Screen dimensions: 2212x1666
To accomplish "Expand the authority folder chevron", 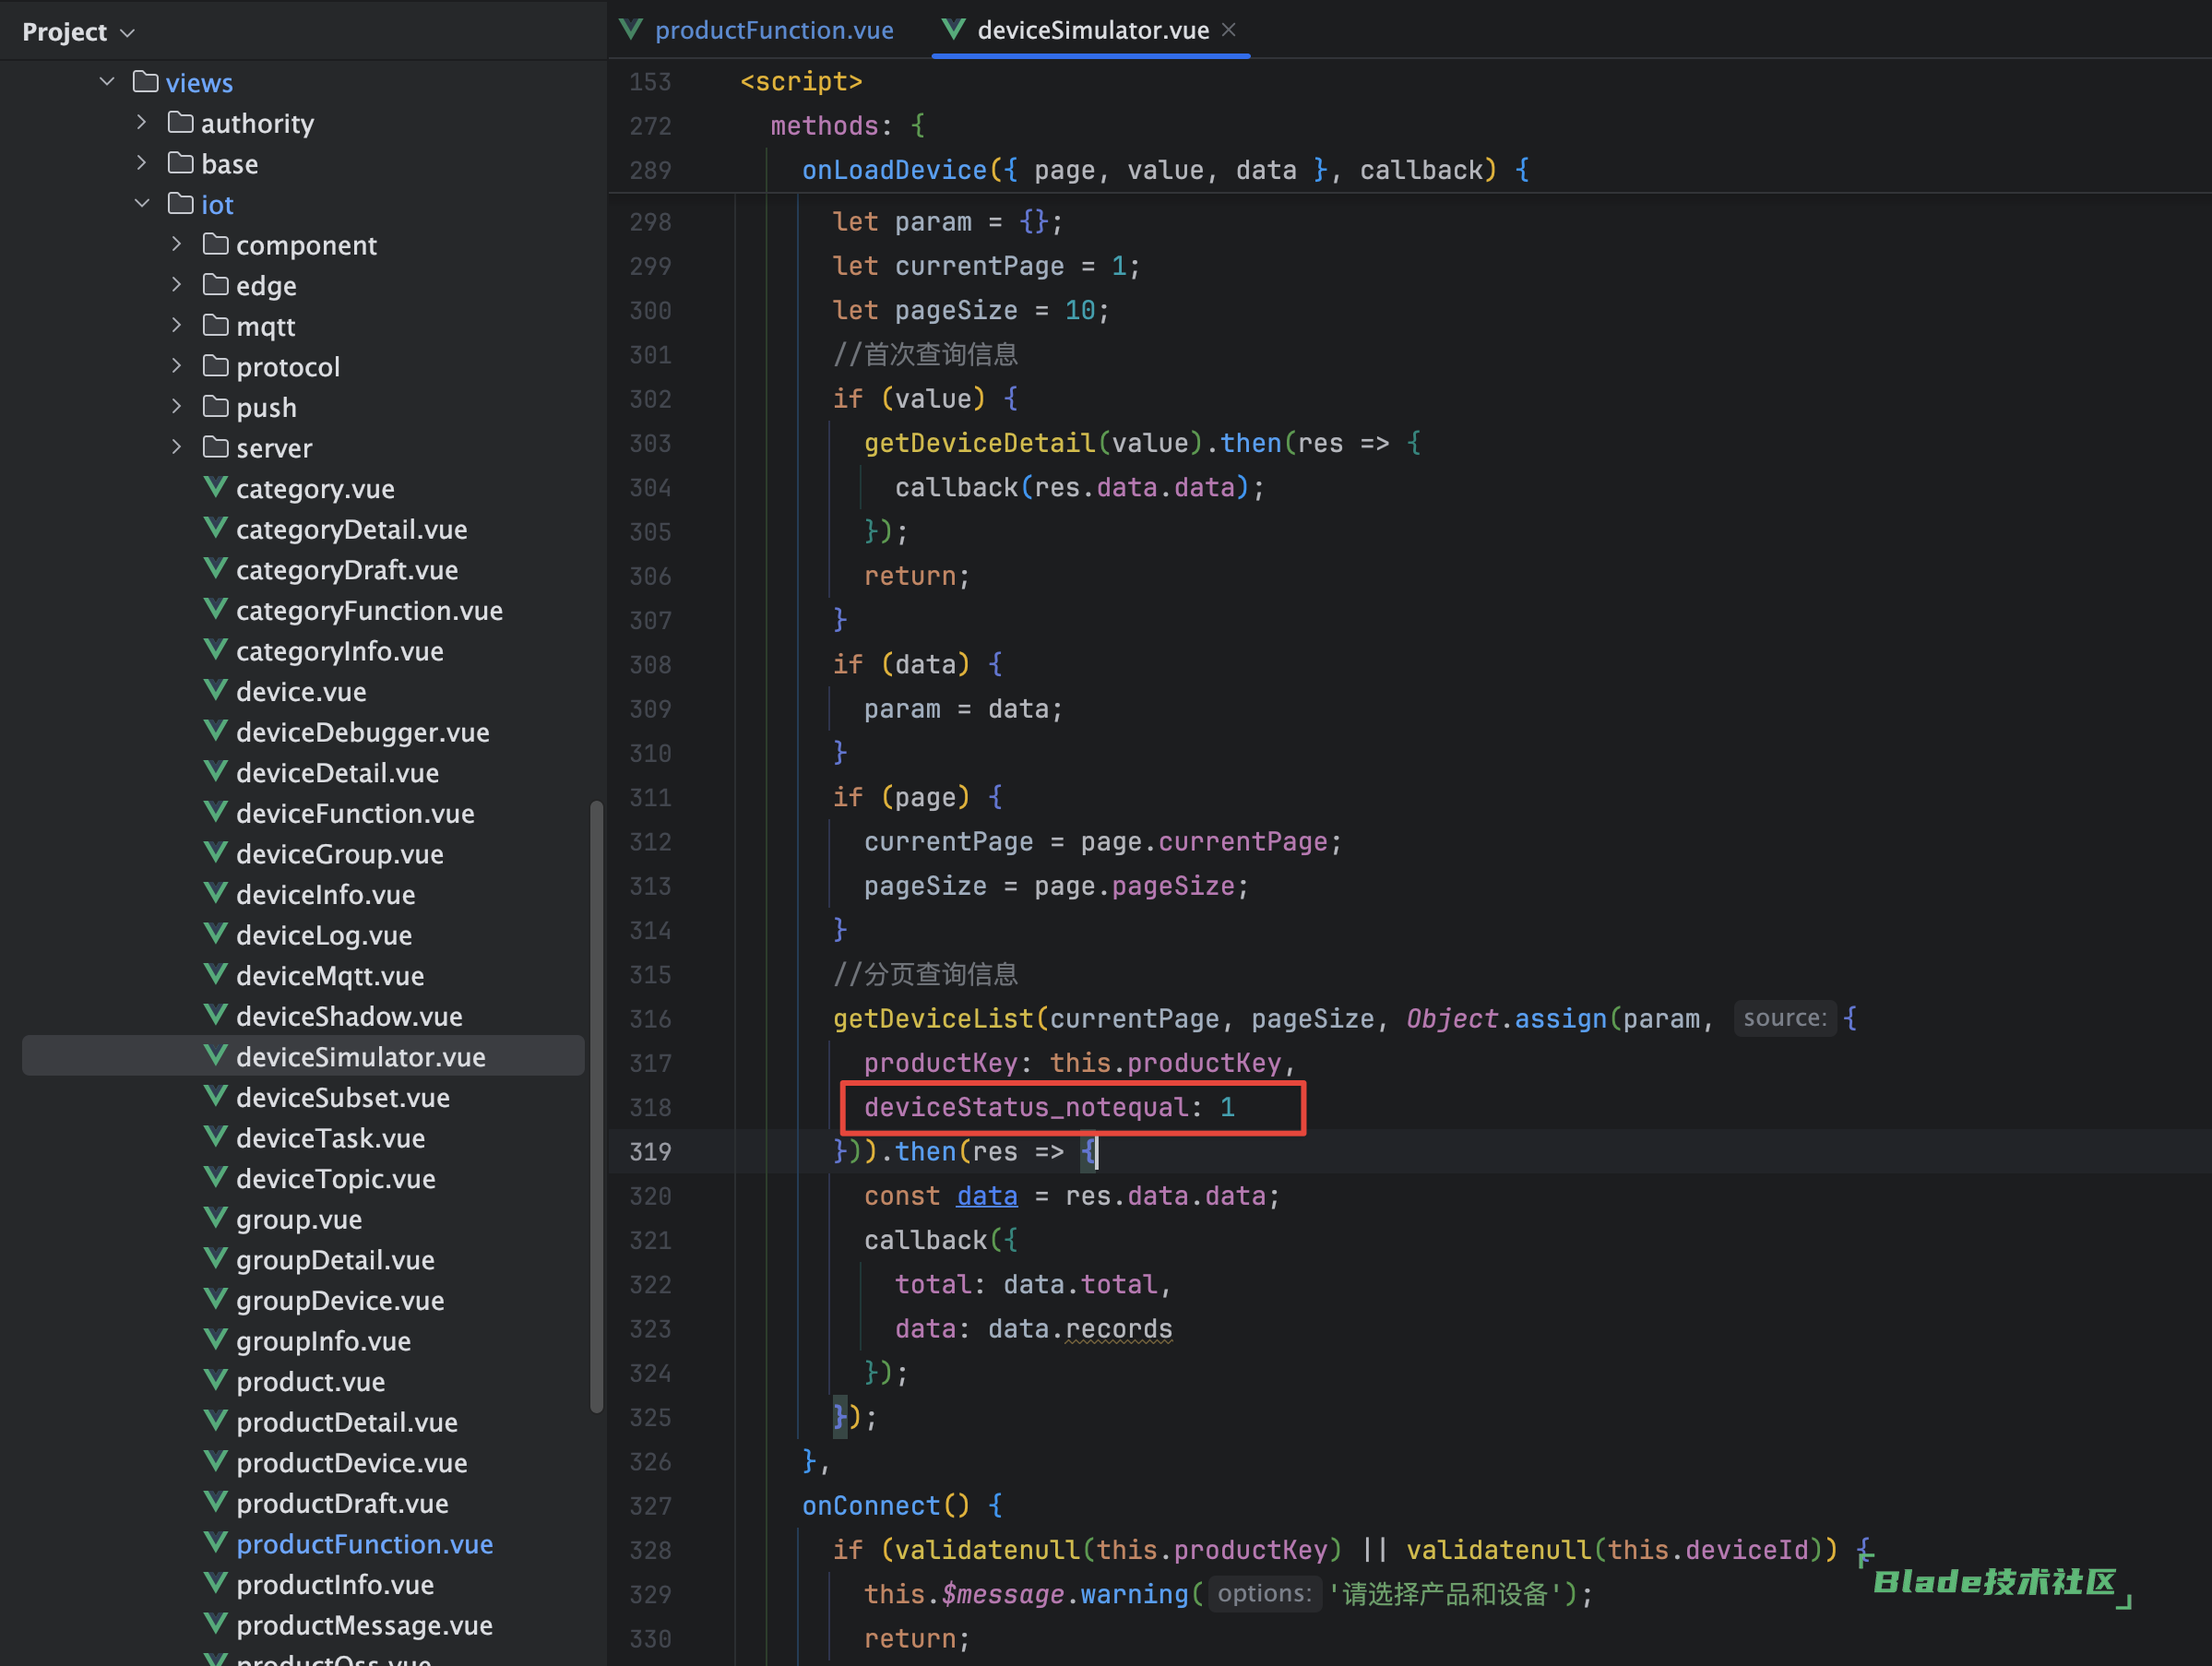I will point(141,122).
